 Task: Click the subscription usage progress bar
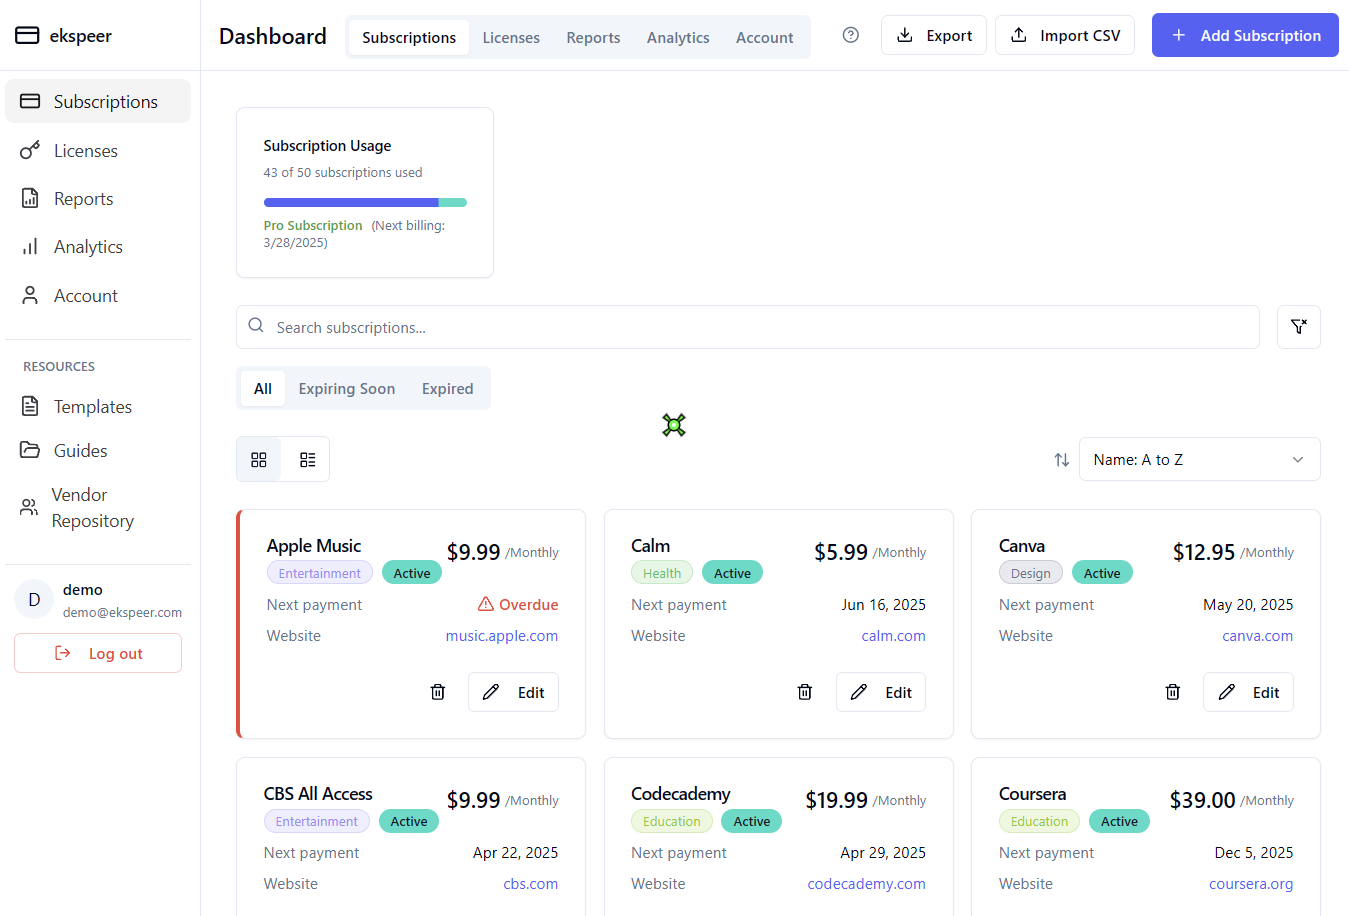tap(365, 202)
